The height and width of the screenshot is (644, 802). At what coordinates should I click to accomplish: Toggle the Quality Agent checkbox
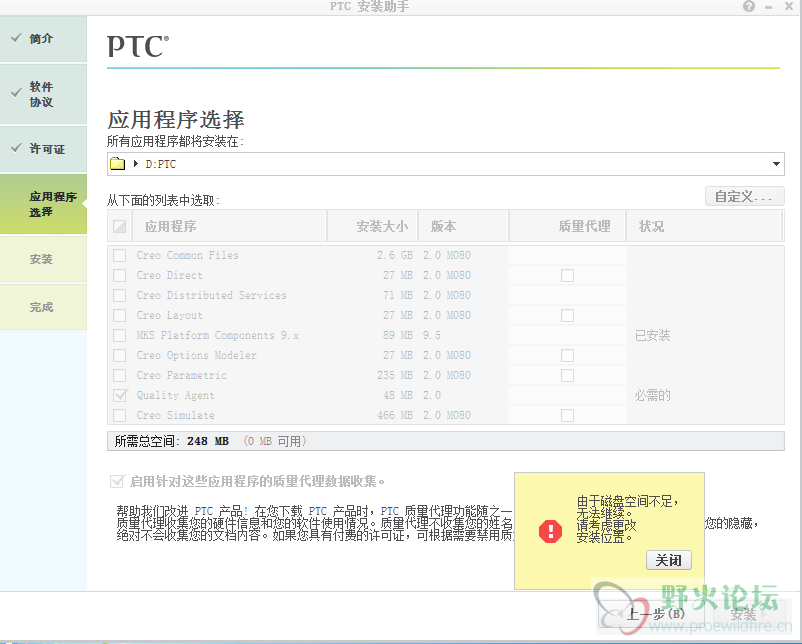tap(120, 395)
